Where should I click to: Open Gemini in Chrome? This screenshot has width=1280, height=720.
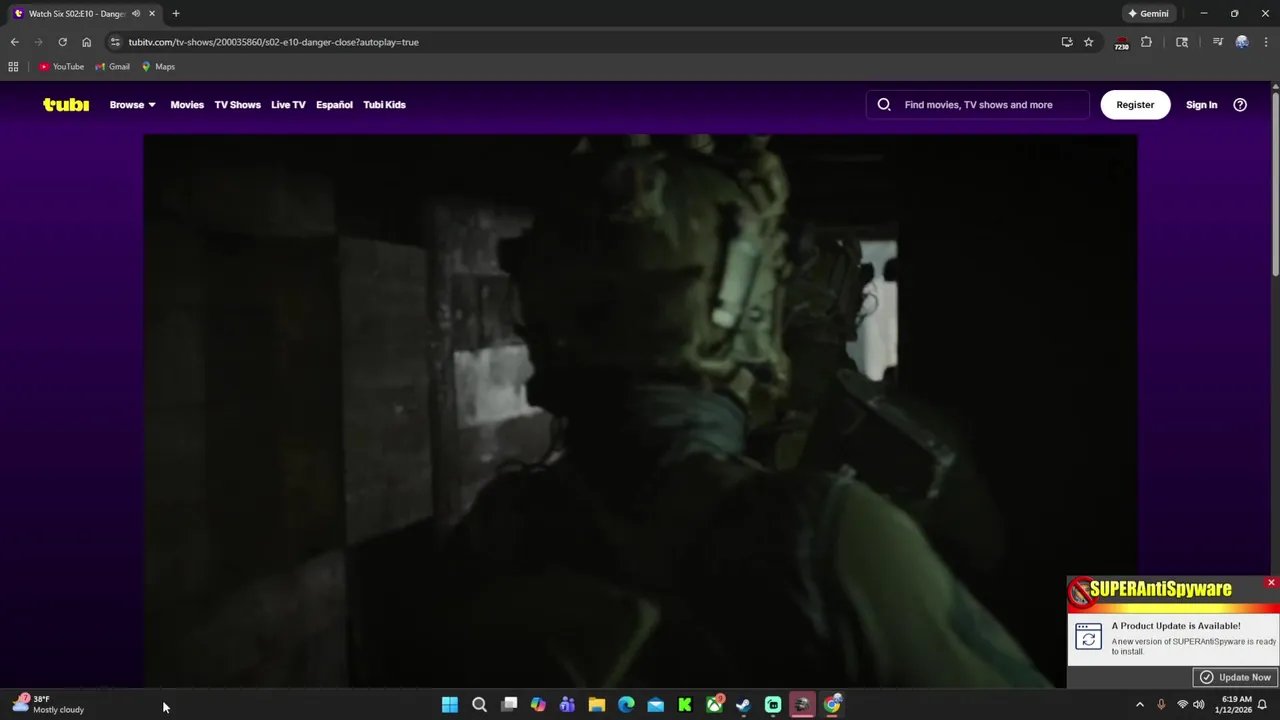[x=1148, y=14]
